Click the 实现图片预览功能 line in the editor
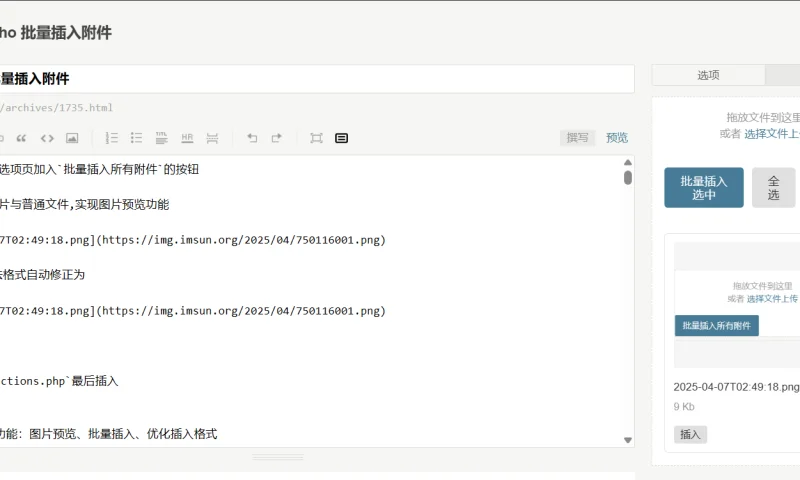This screenshot has height=480, width=800. pos(84,205)
